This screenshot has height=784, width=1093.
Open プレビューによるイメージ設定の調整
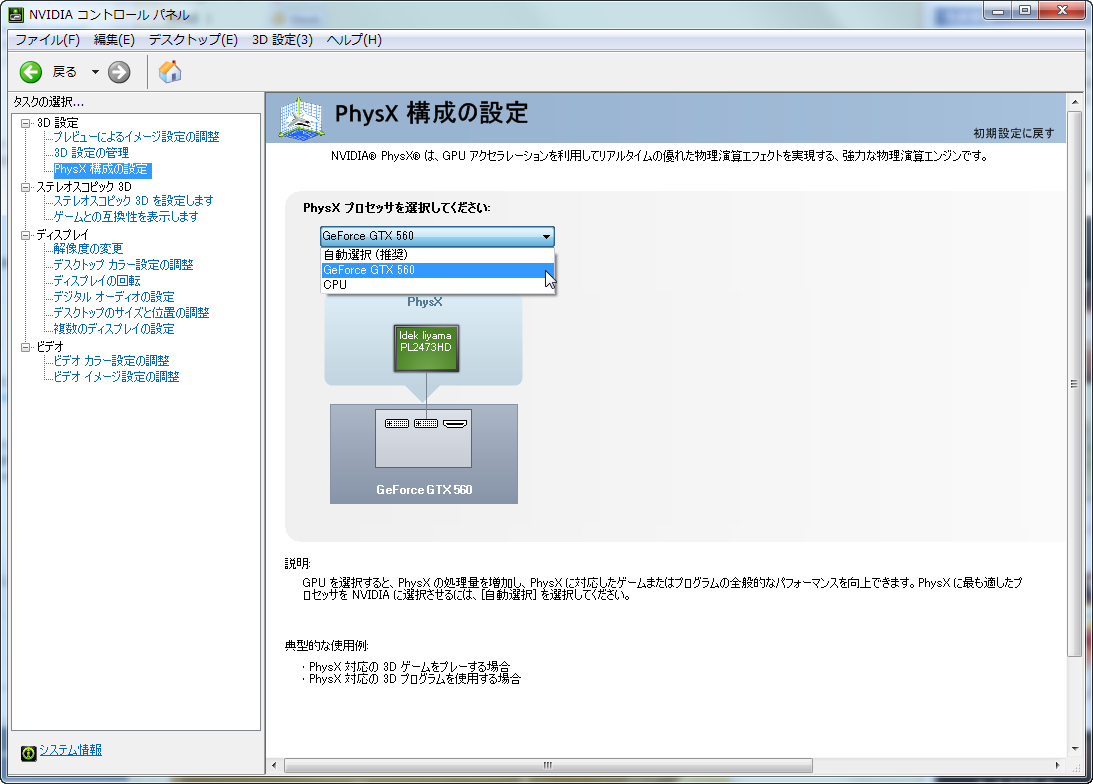137,137
